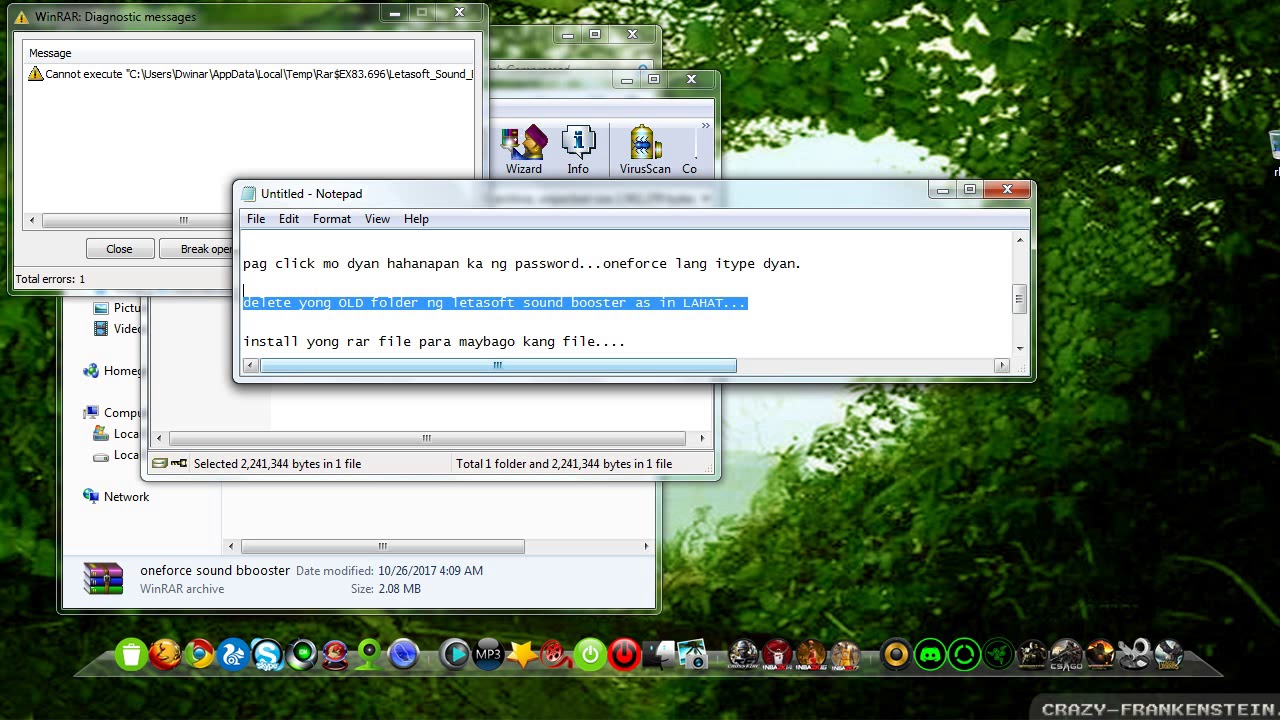Launch VirusScan from WinRAR toolbar
Screen dimensions: 1280x720
645,150
